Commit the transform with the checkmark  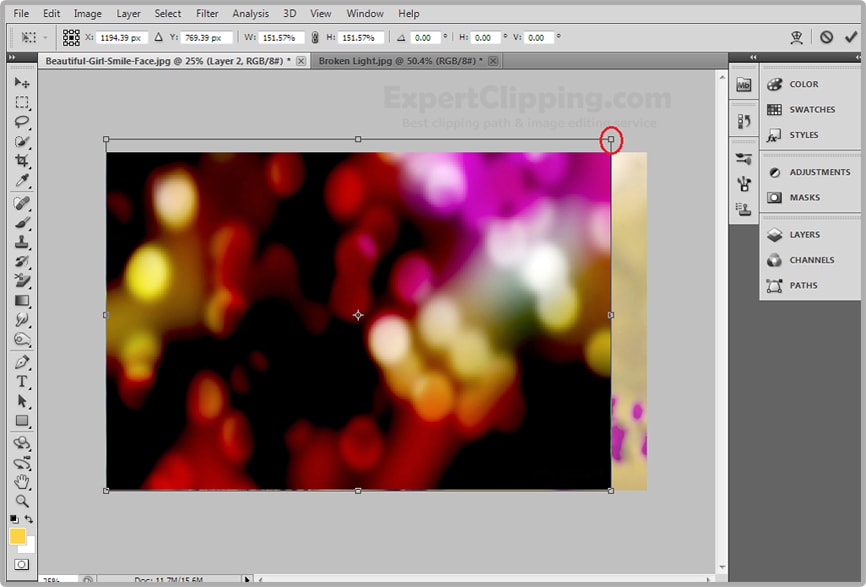click(x=851, y=37)
